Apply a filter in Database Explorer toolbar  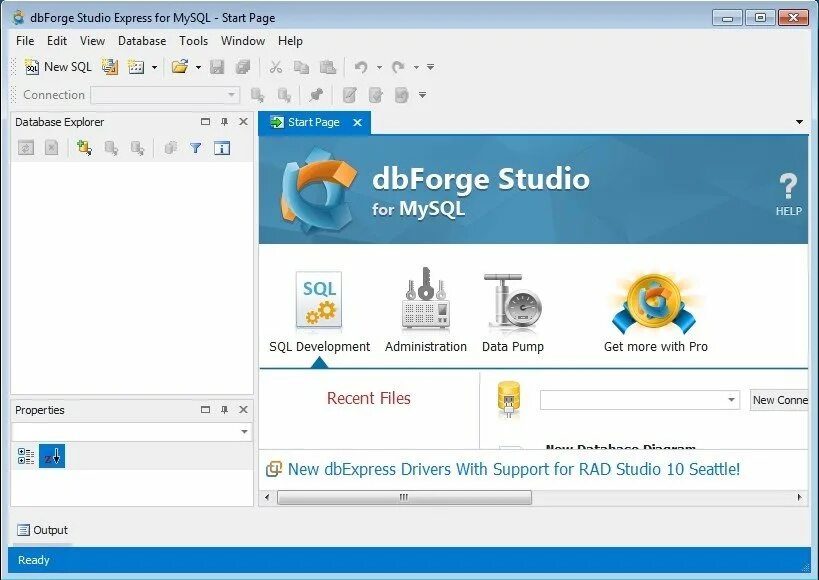coord(195,147)
